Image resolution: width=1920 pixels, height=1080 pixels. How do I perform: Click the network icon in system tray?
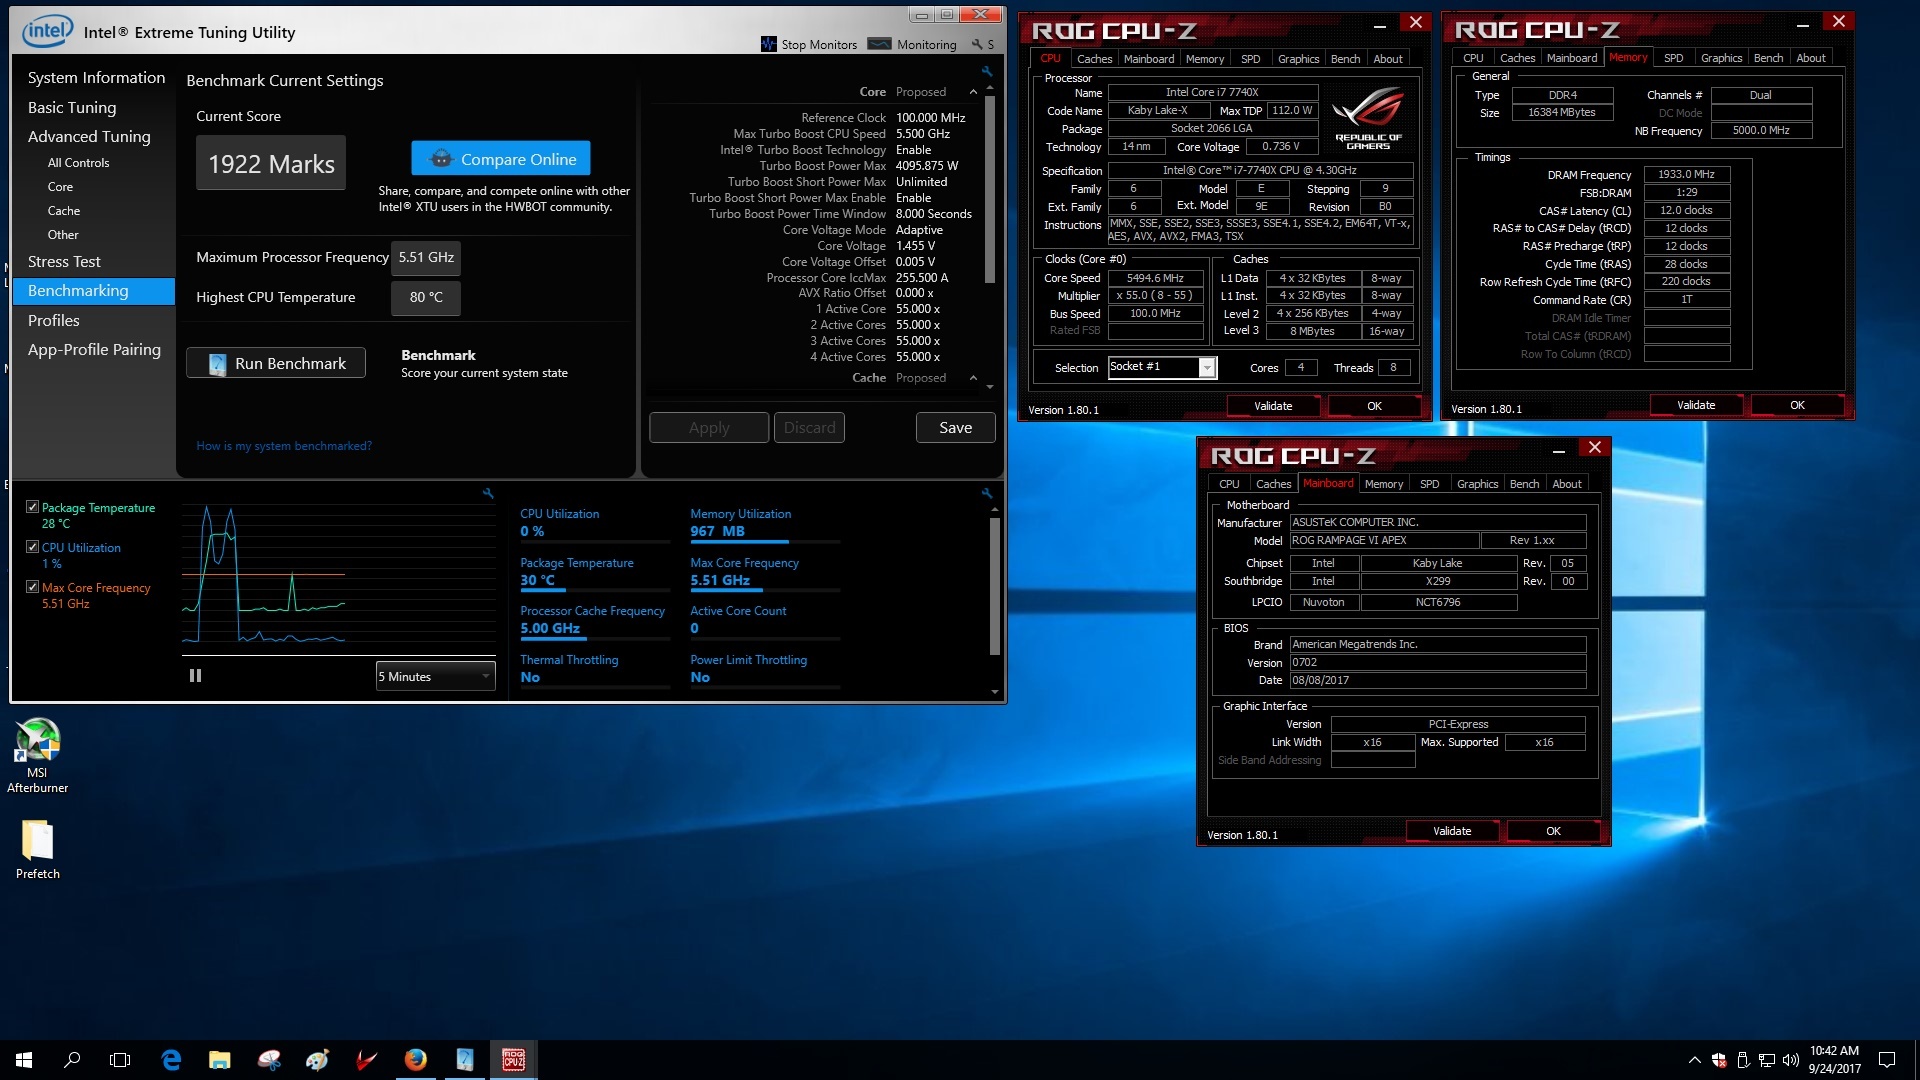click(1767, 1060)
